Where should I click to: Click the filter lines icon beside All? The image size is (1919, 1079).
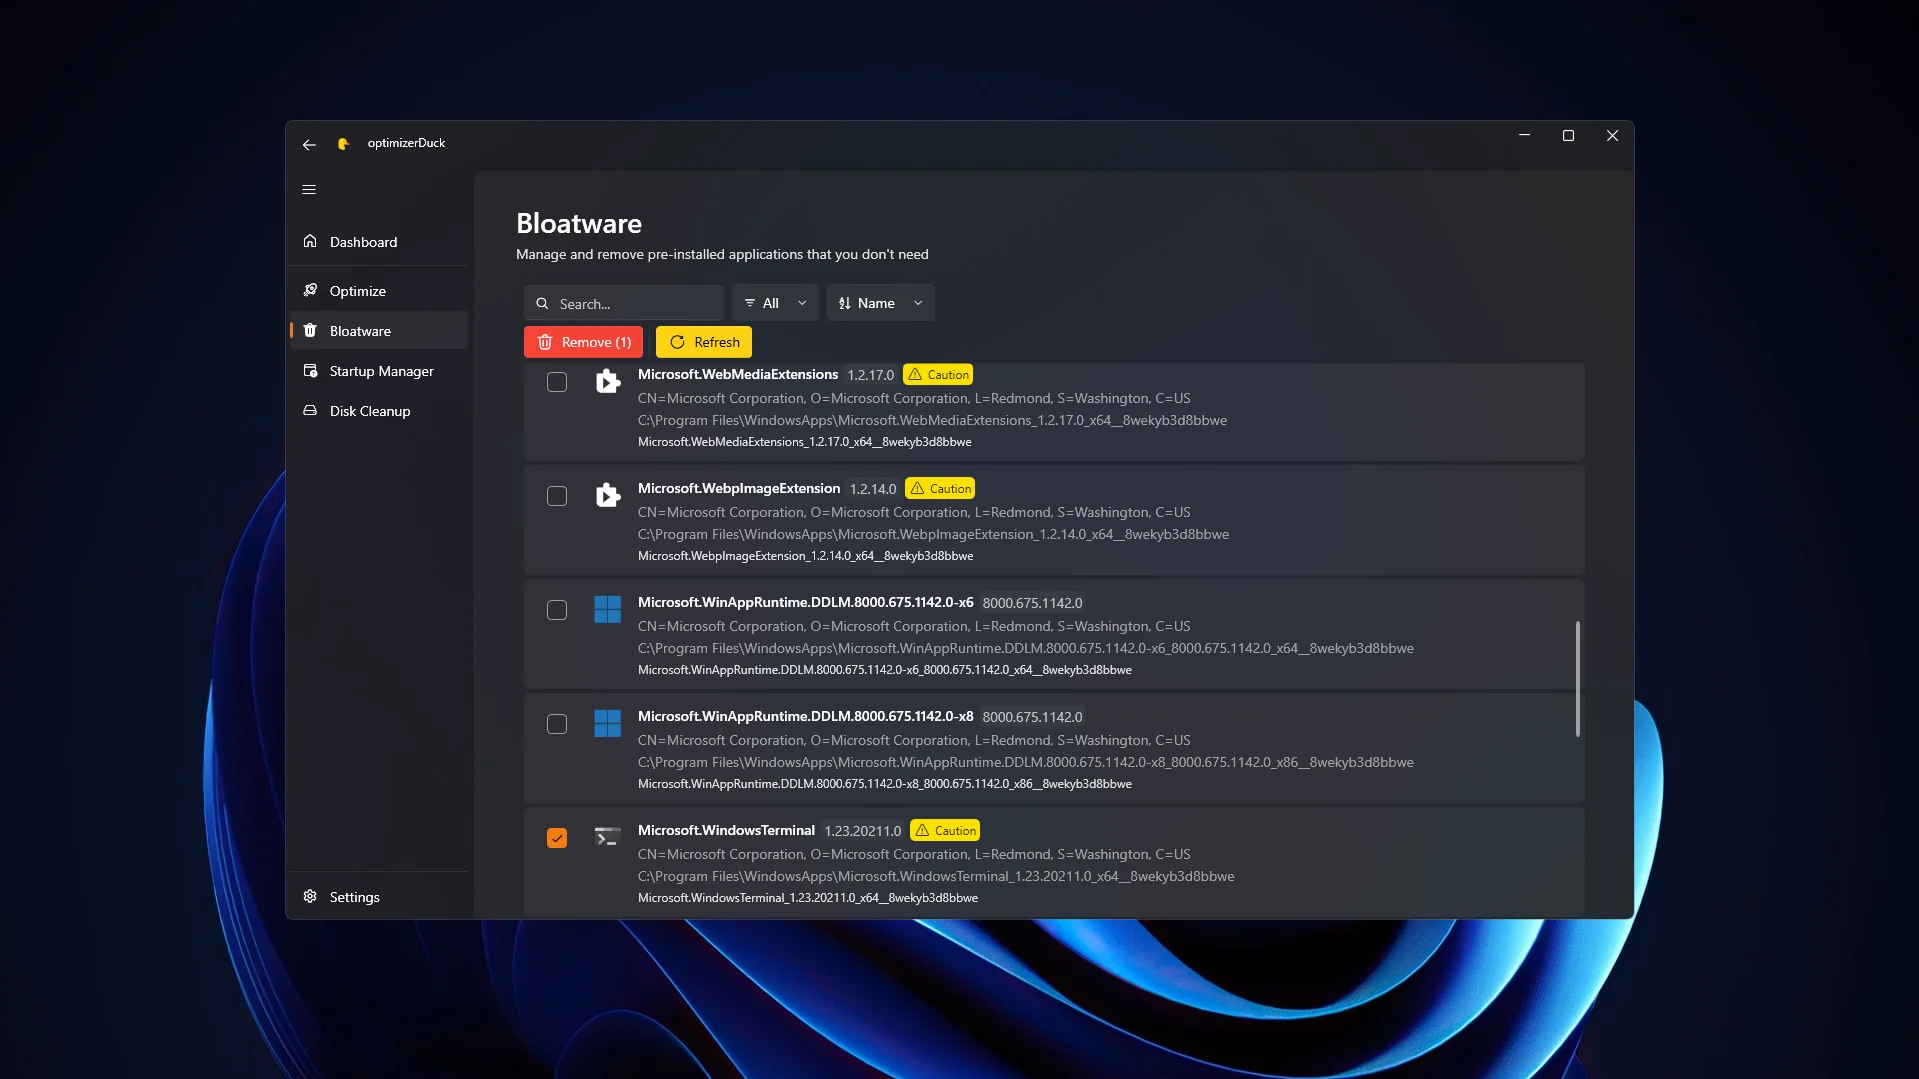pyautogui.click(x=750, y=303)
